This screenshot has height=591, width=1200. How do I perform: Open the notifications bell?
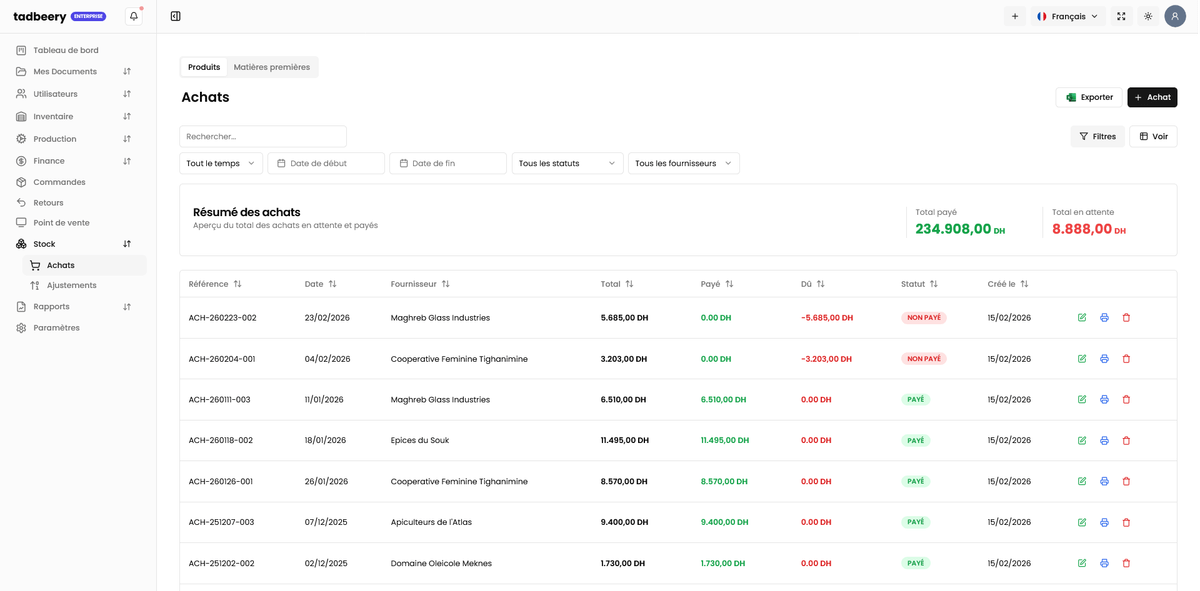point(134,16)
